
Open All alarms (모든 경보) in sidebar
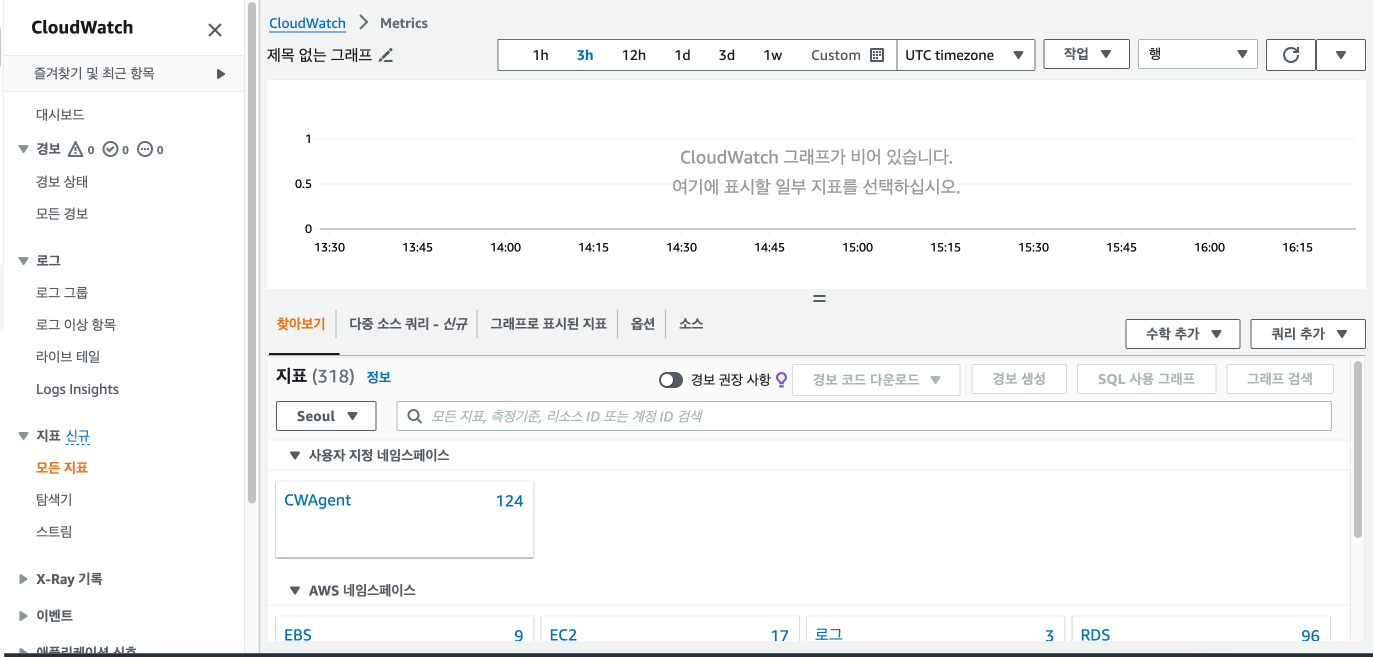click(x=62, y=214)
